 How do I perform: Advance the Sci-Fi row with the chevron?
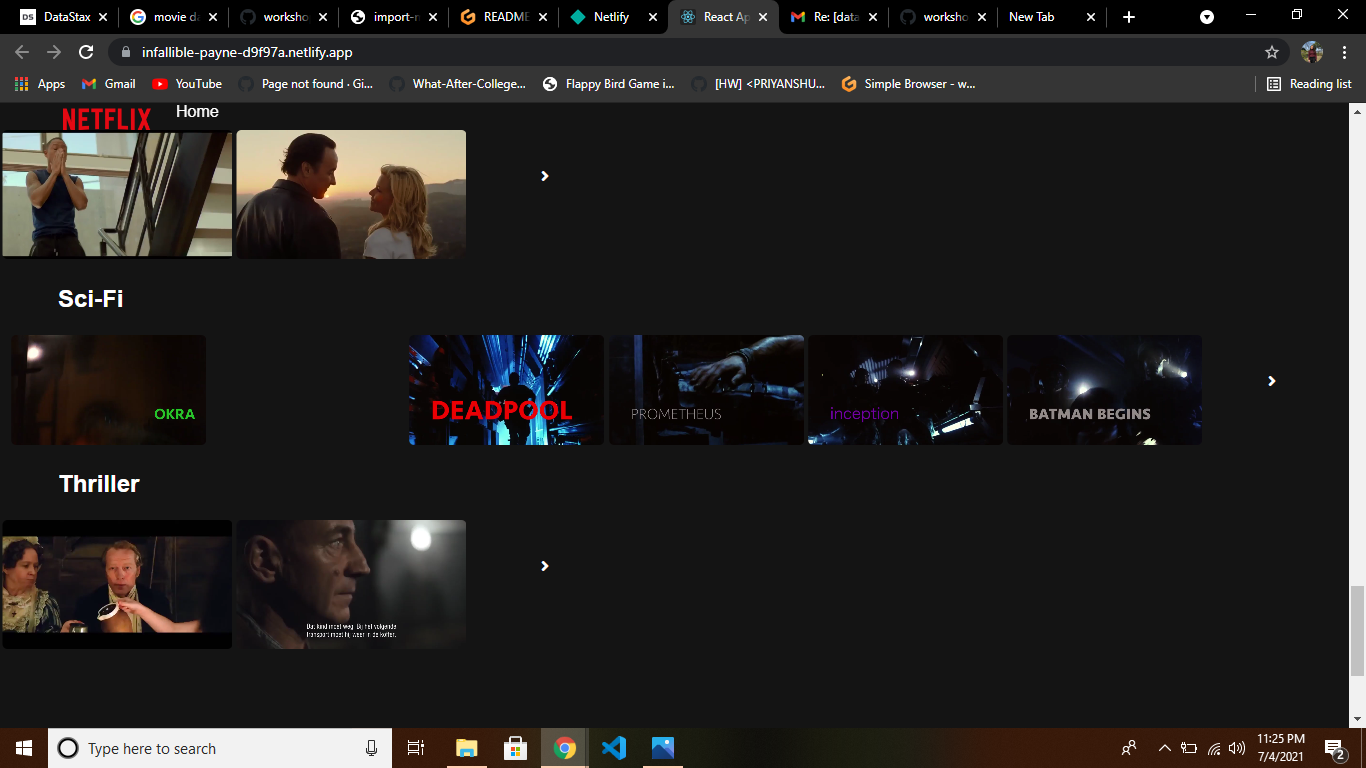[1271, 381]
